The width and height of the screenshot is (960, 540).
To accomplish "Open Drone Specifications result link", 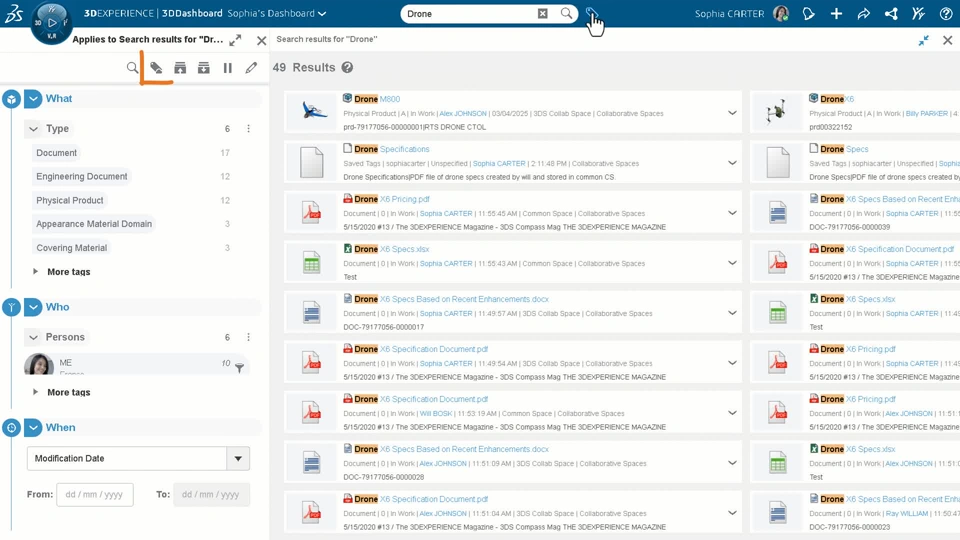I will pyautogui.click(x=392, y=149).
